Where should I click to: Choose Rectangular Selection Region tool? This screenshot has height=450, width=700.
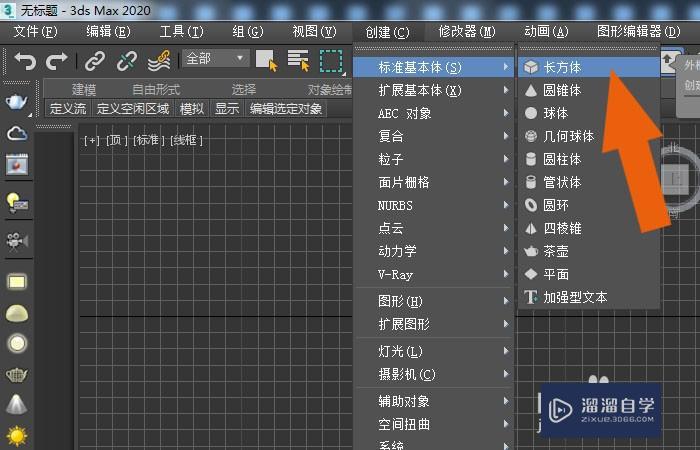(x=331, y=61)
